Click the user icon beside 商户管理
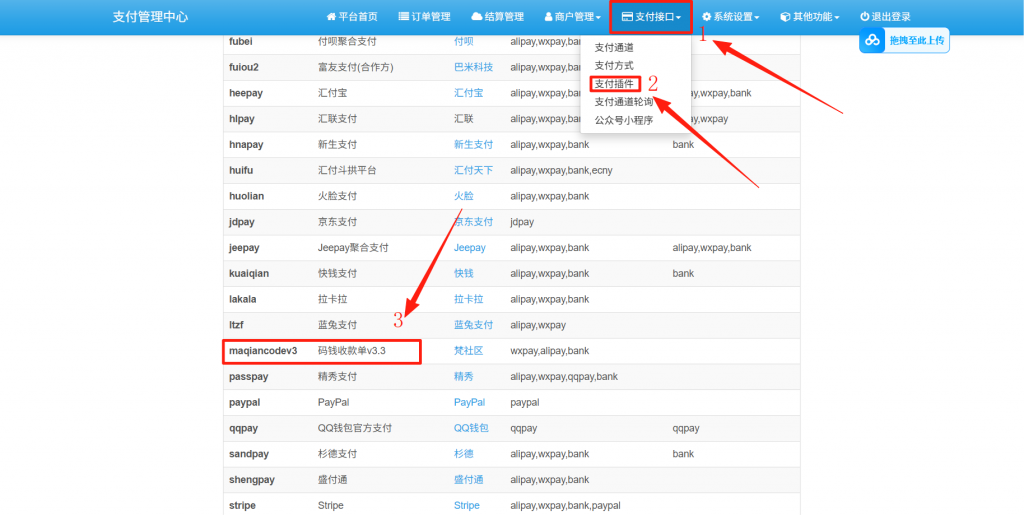This screenshot has height=515, width=1024. pyautogui.click(x=549, y=17)
